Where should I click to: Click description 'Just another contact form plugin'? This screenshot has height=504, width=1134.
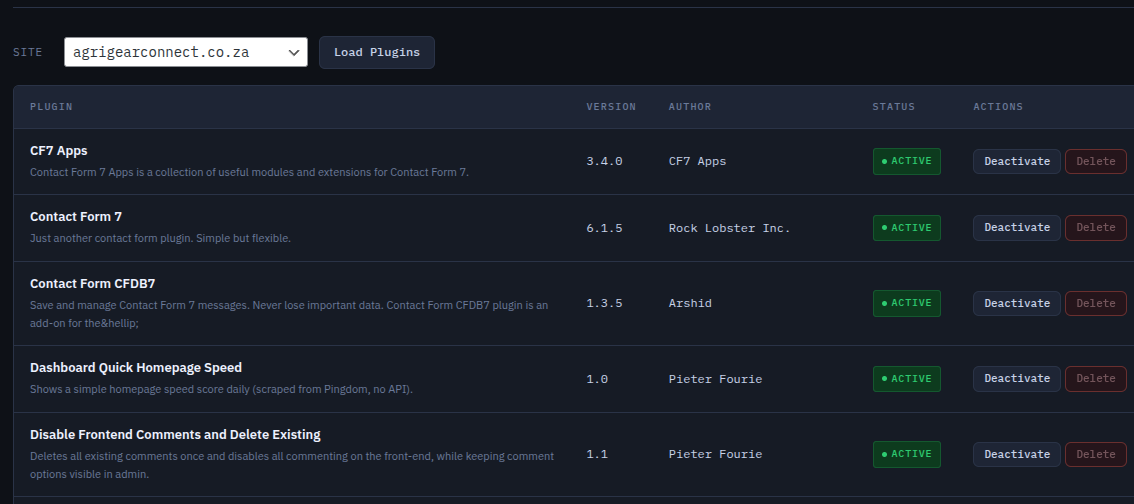click(160, 239)
